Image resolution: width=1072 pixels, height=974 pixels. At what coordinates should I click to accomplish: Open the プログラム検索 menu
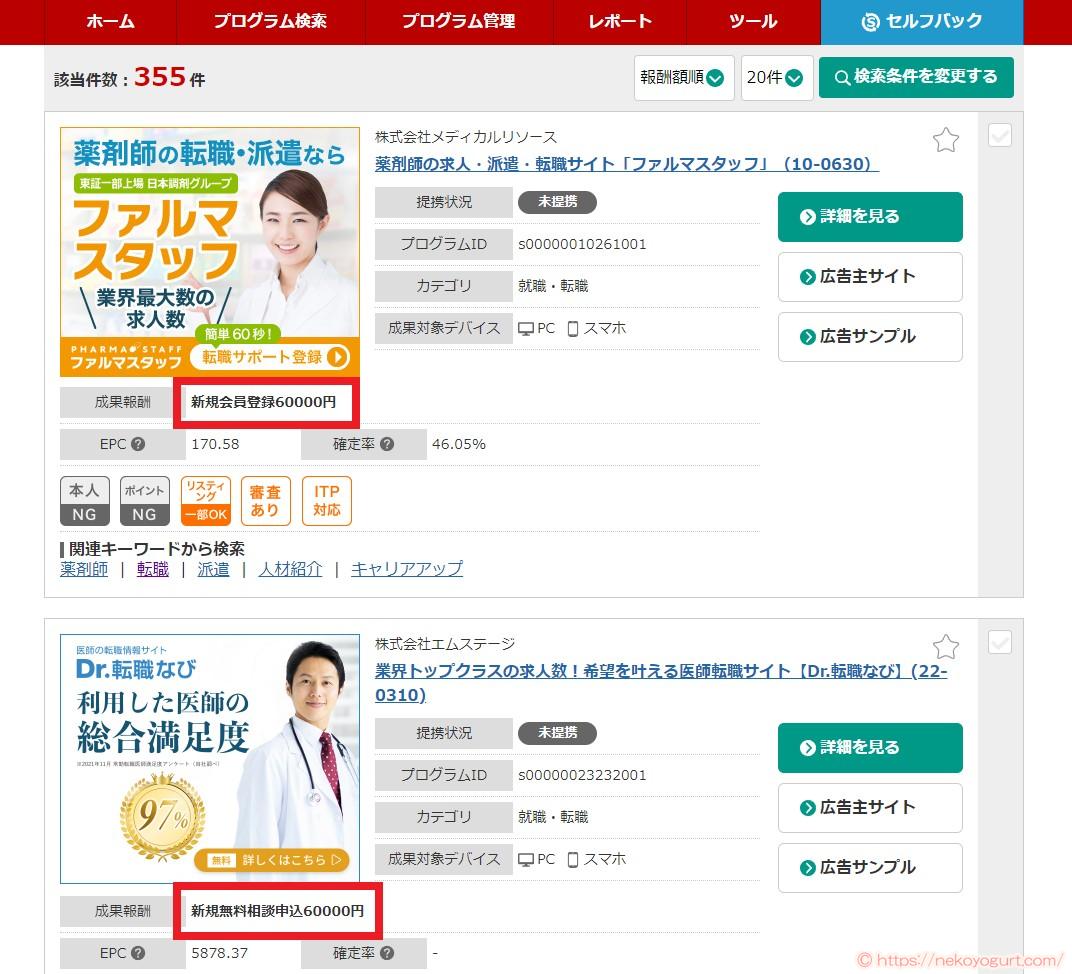[x=270, y=22]
